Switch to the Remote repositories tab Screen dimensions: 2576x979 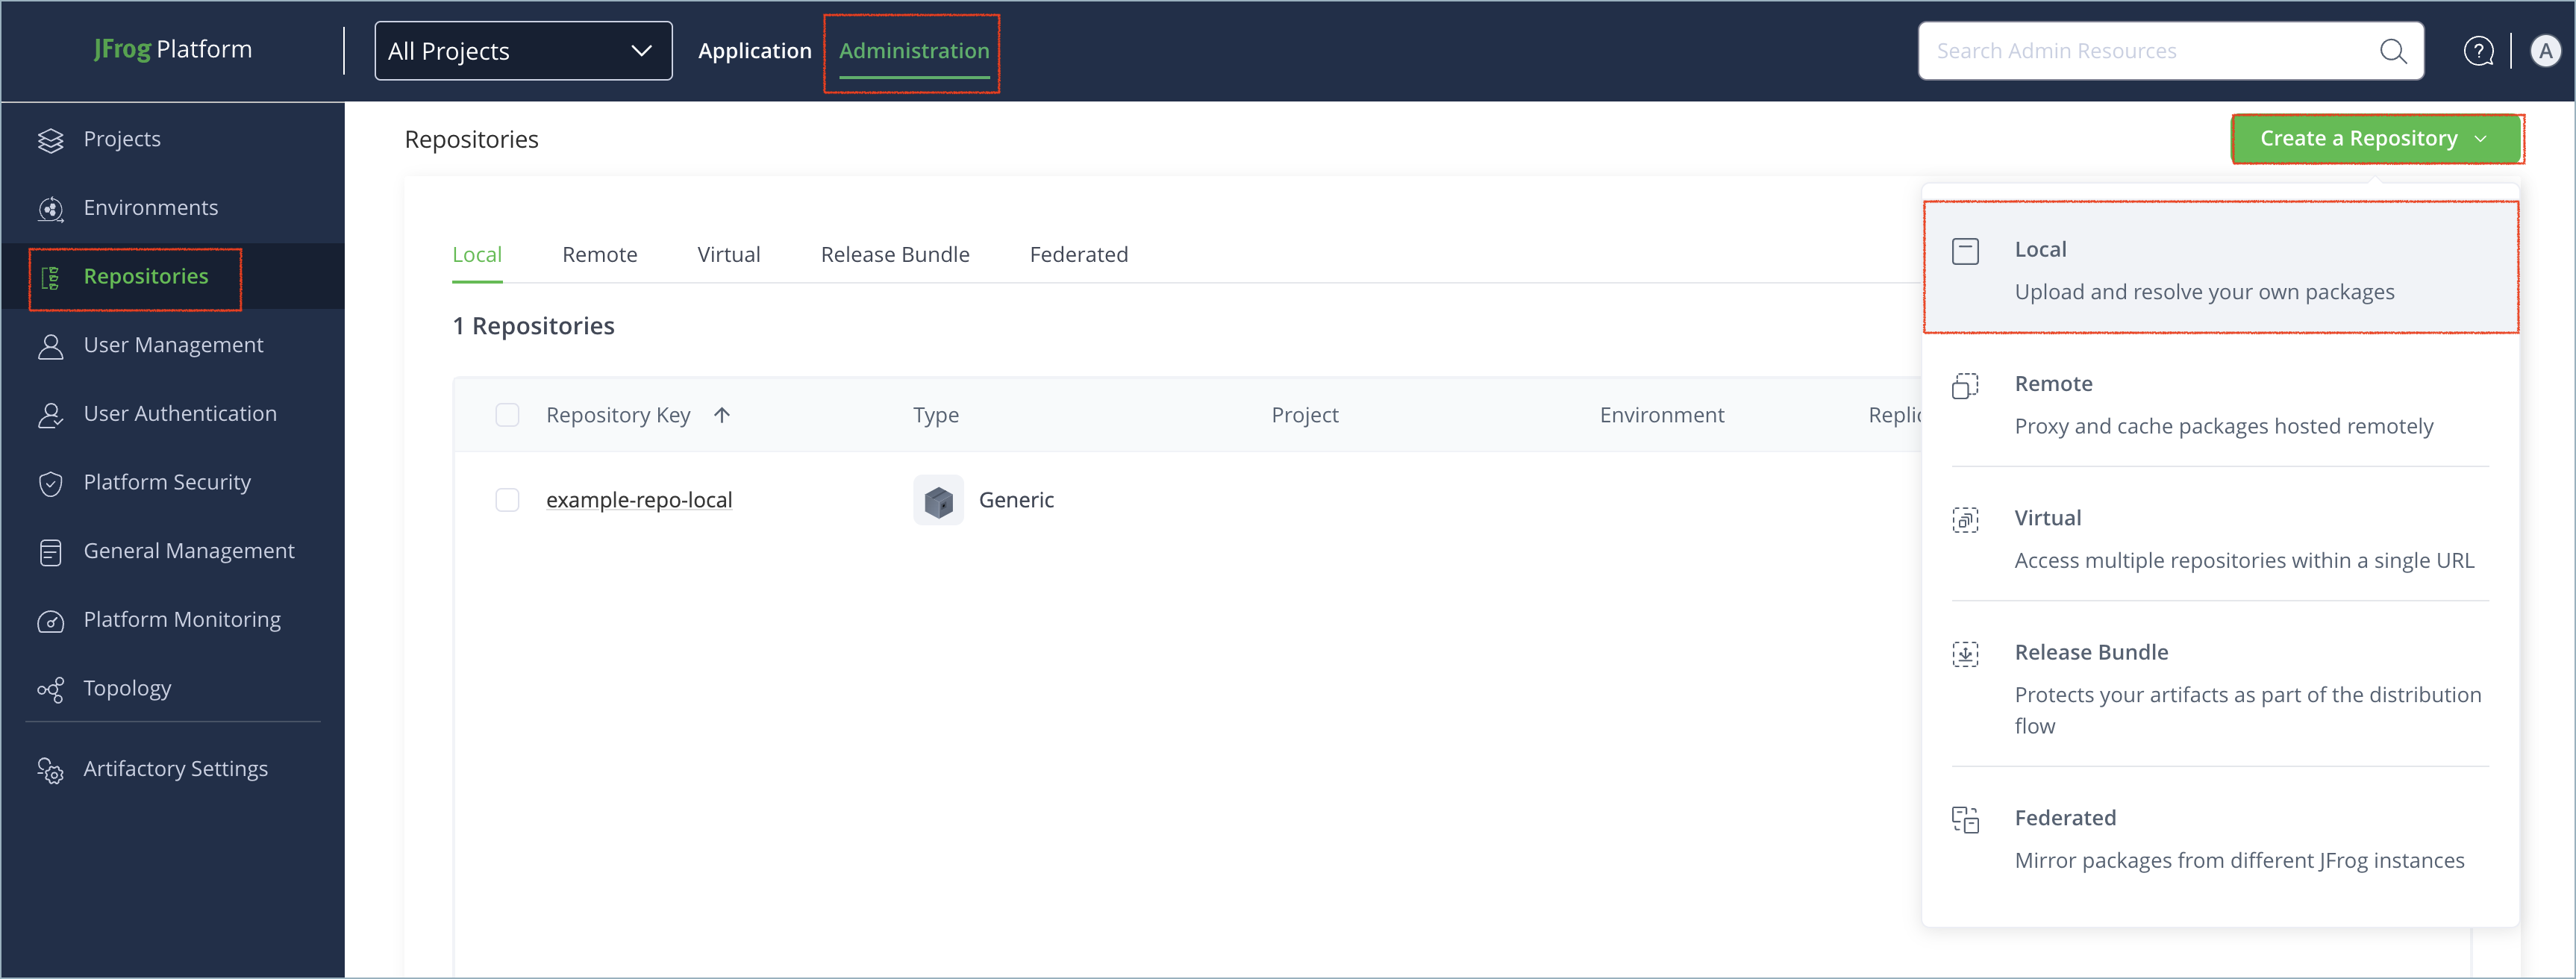pyautogui.click(x=599, y=255)
